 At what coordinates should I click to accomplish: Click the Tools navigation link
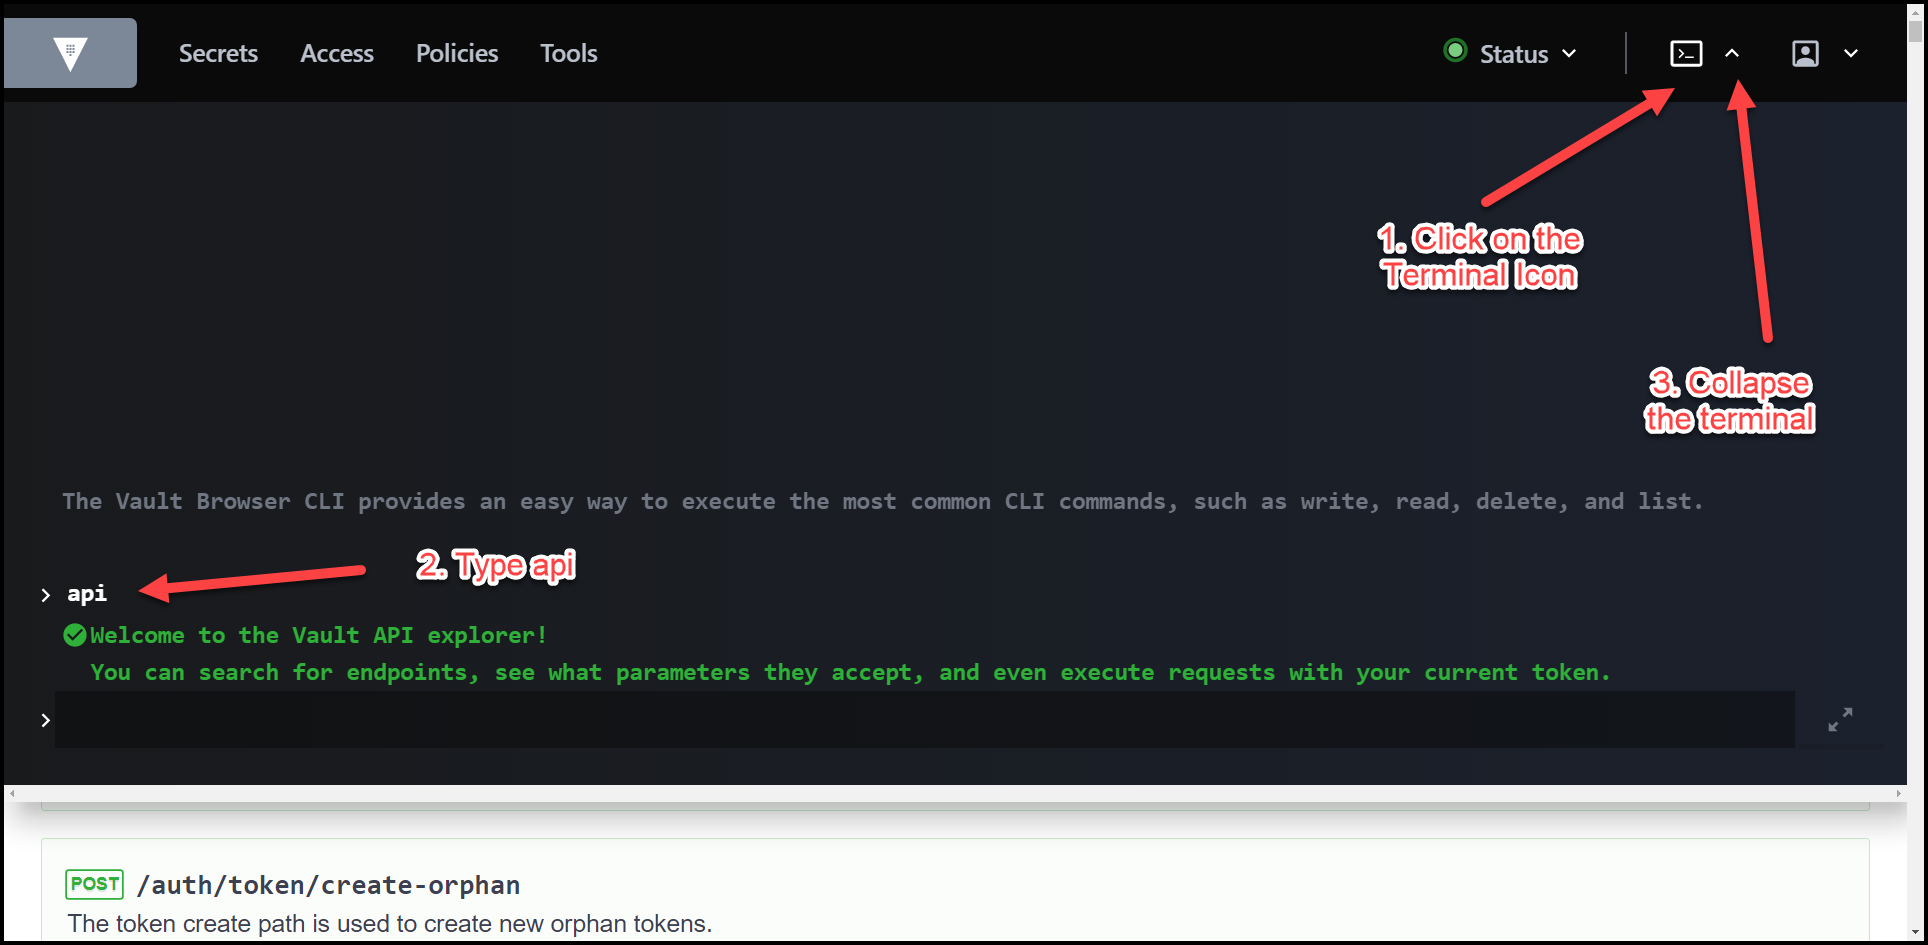coord(568,53)
